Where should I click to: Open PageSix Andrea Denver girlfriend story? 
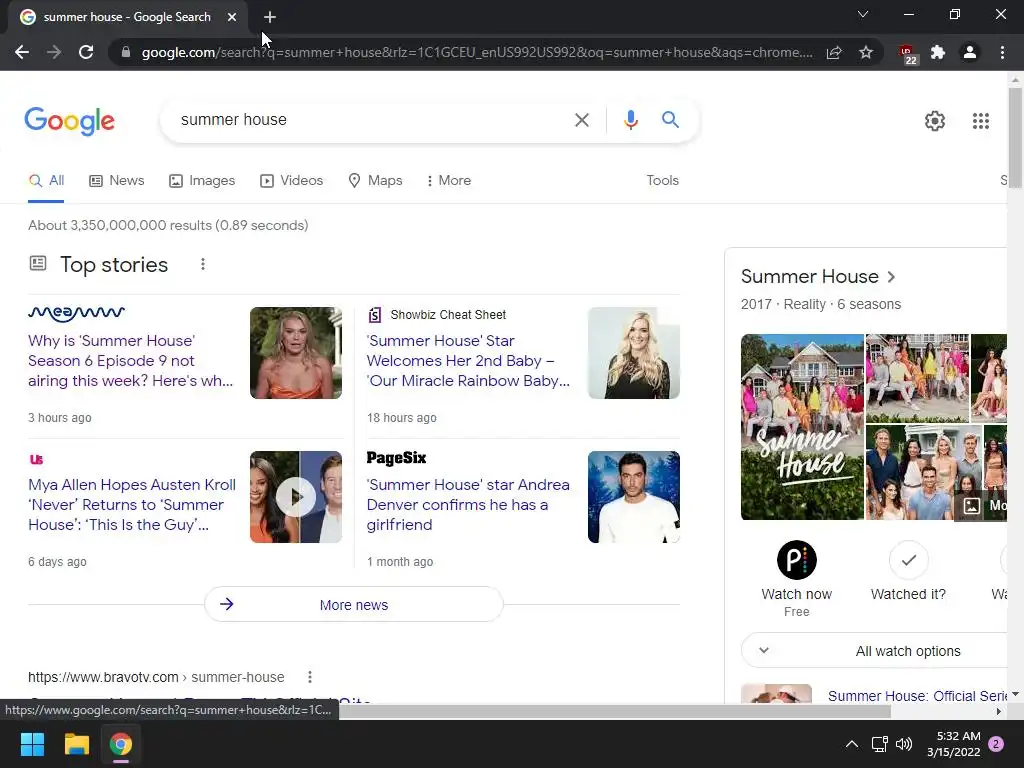(468, 505)
